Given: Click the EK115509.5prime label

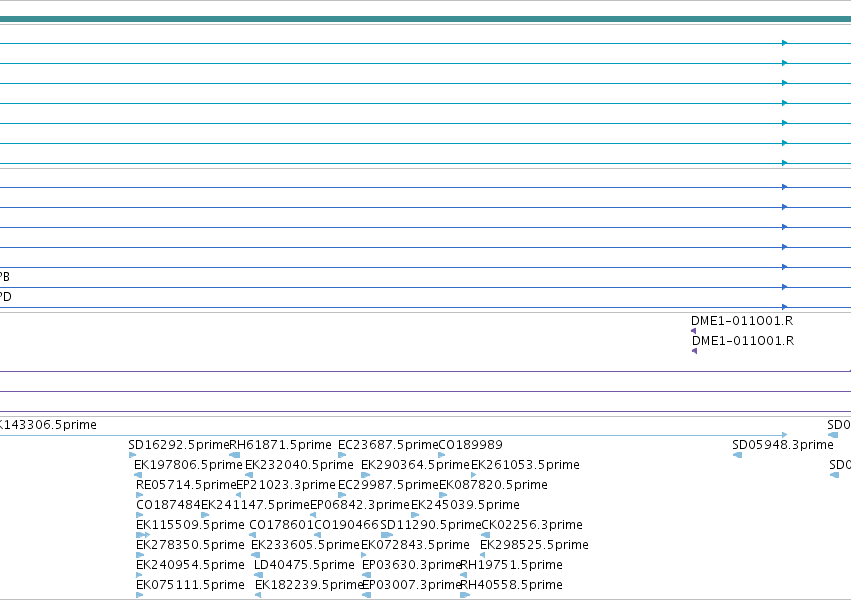Looking at the screenshot, I should (x=190, y=525).
